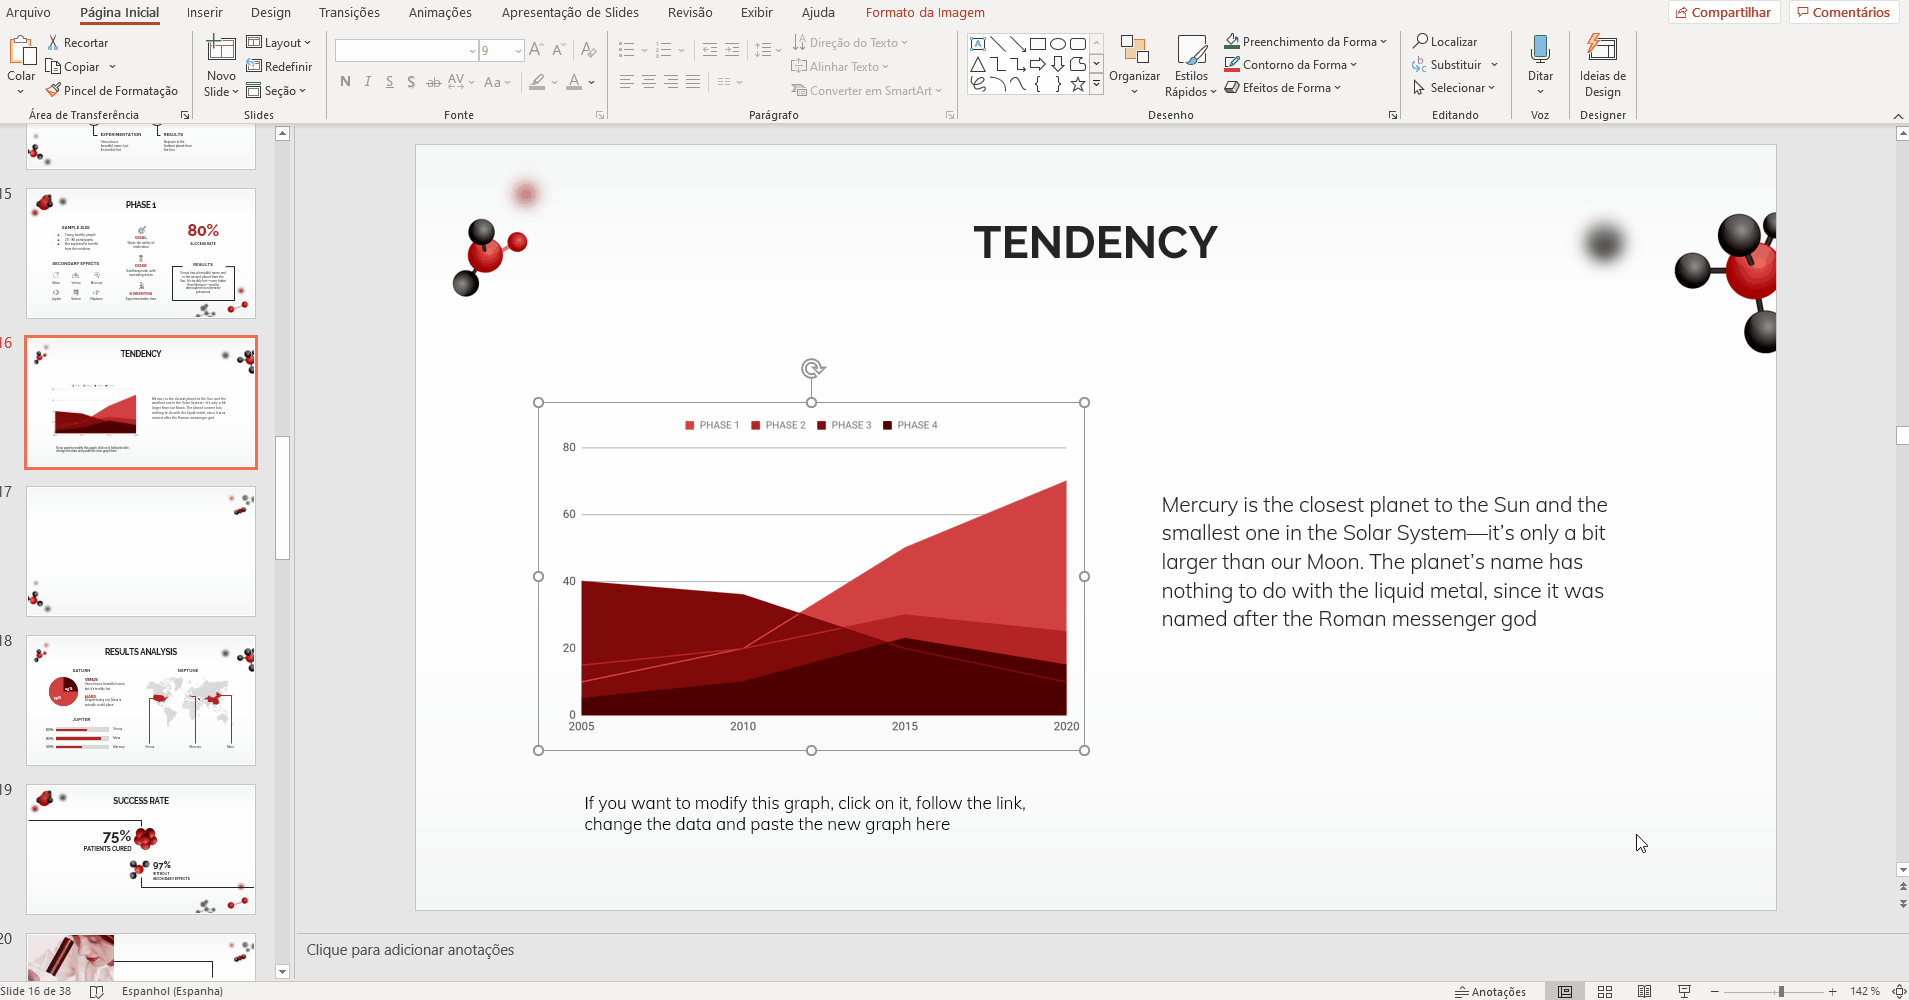Image resolution: width=1909 pixels, height=1000 pixels.
Task: Open font name dropdown arrow
Action: pos(472,50)
